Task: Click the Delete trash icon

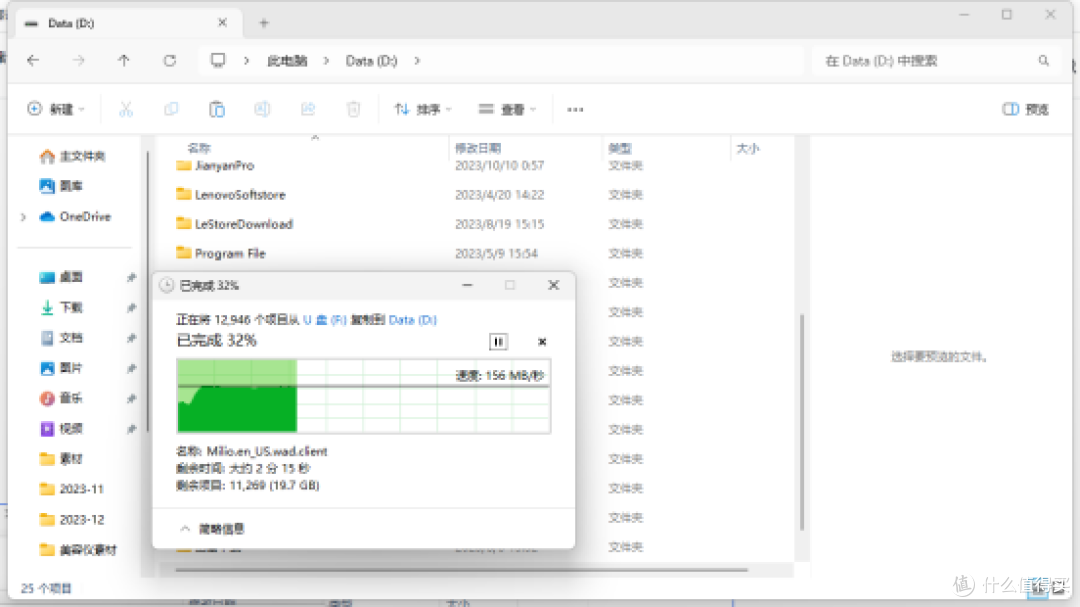Action: click(353, 109)
